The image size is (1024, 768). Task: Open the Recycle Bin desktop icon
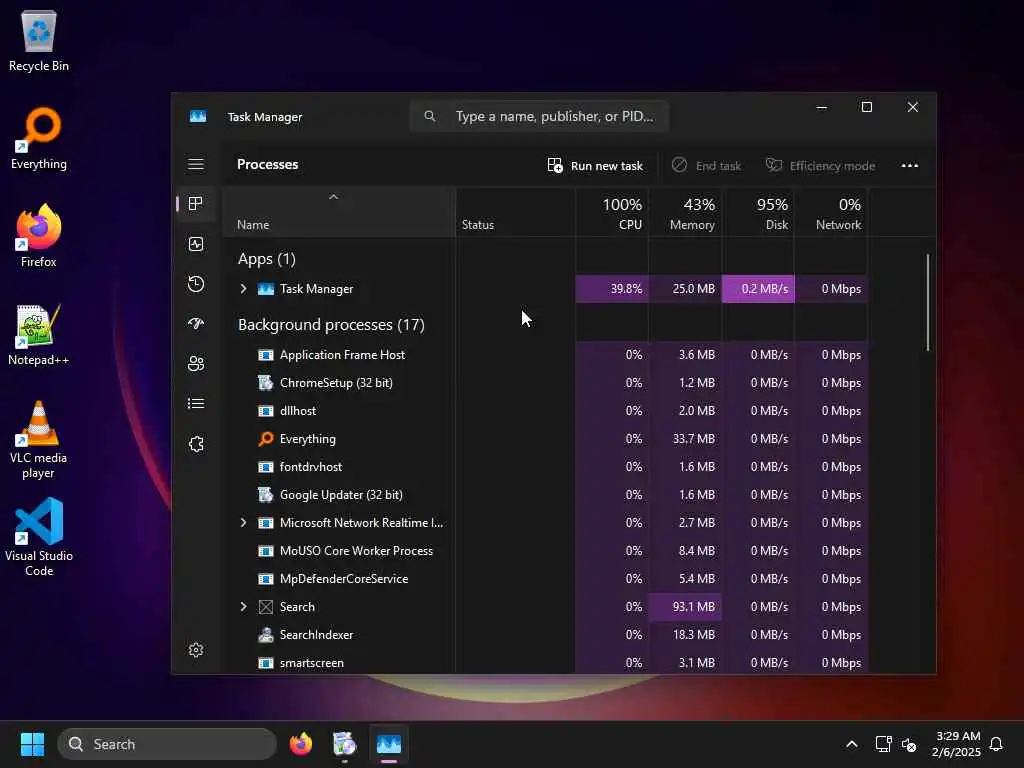(x=39, y=40)
